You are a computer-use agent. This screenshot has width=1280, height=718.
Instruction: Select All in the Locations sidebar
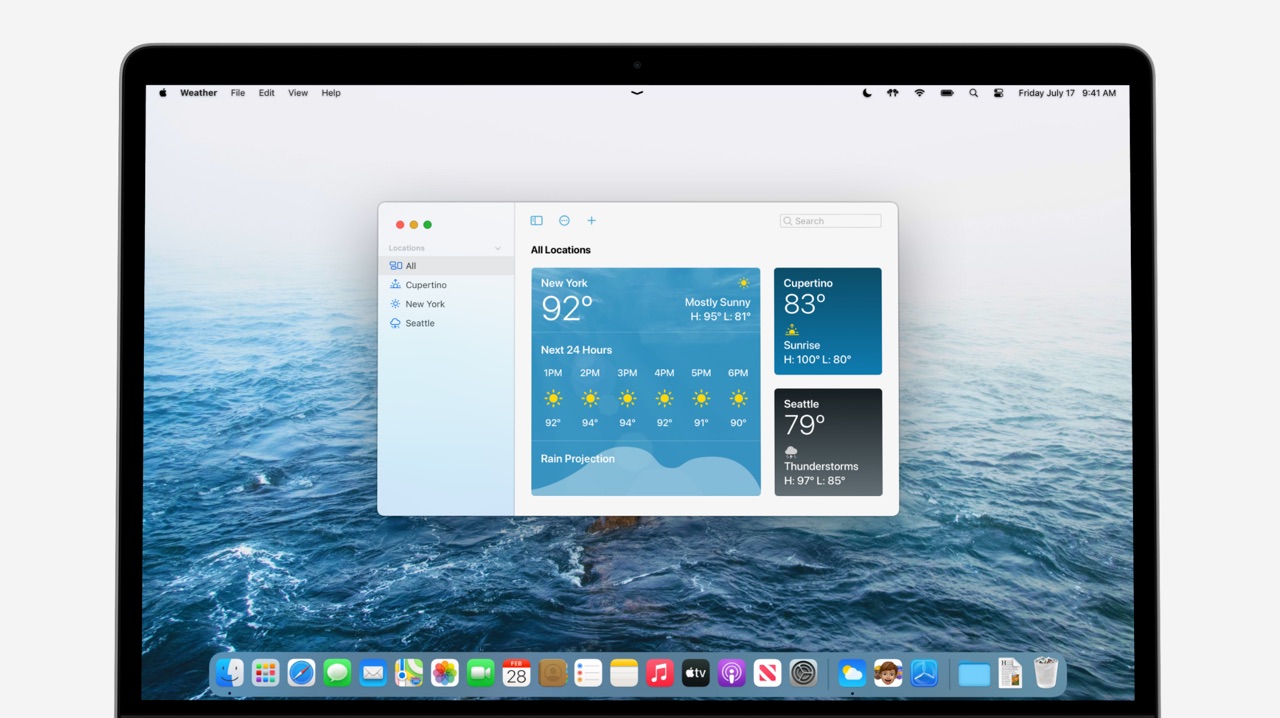pos(446,266)
